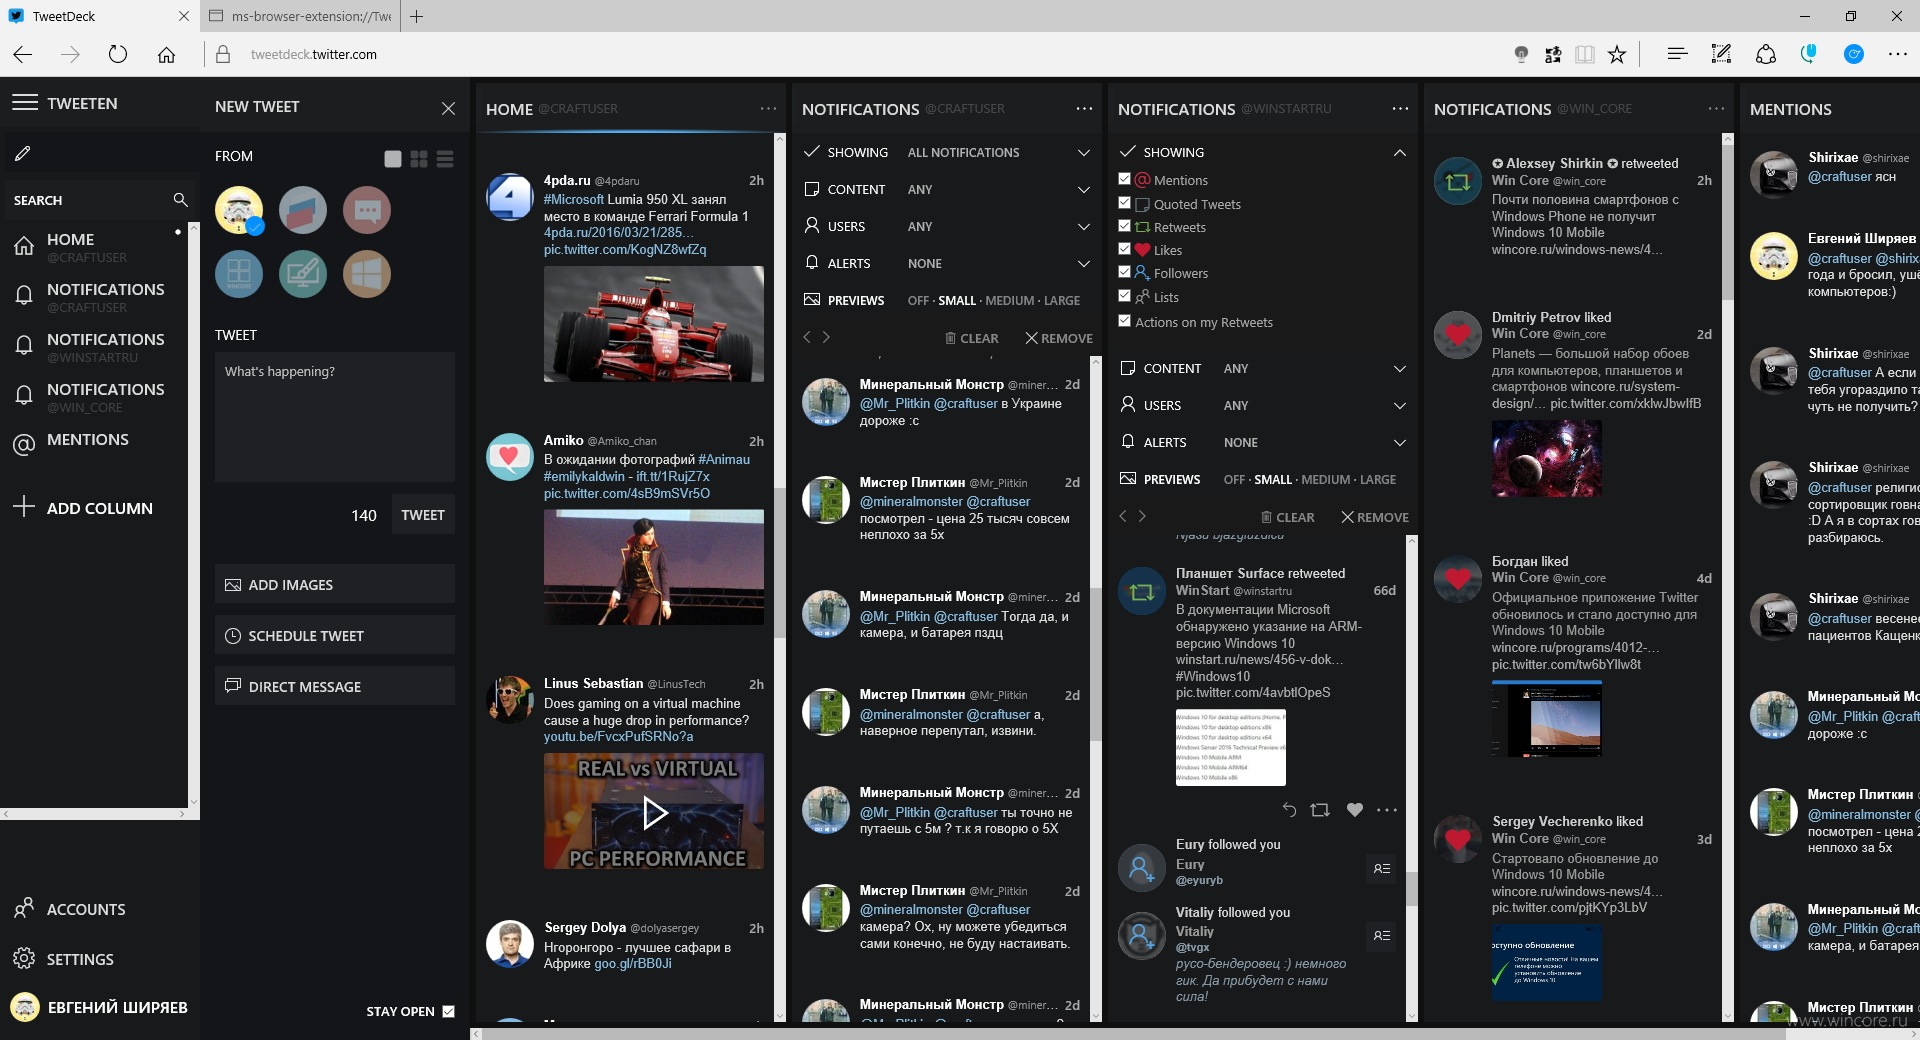1920x1040 pixels.
Task: Pick the blue Windows-logo account avatar
Action: [x=239, y=274]
